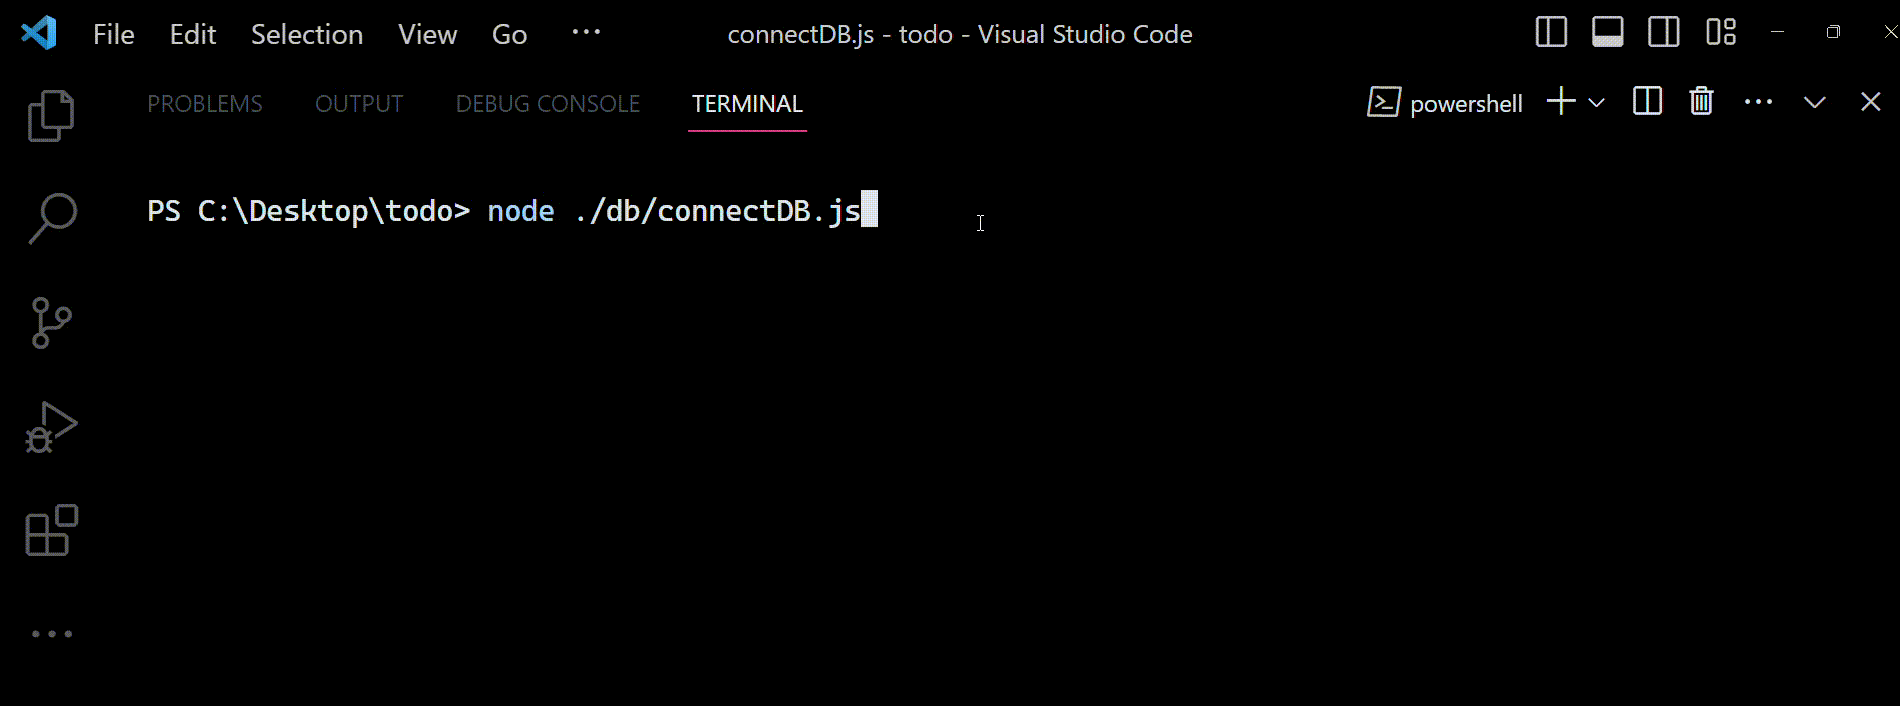The width and height of the screenshot is (1900, 706).
Task: Switch to the DEBUG CONSOLE tab
Action: point(548,103)
